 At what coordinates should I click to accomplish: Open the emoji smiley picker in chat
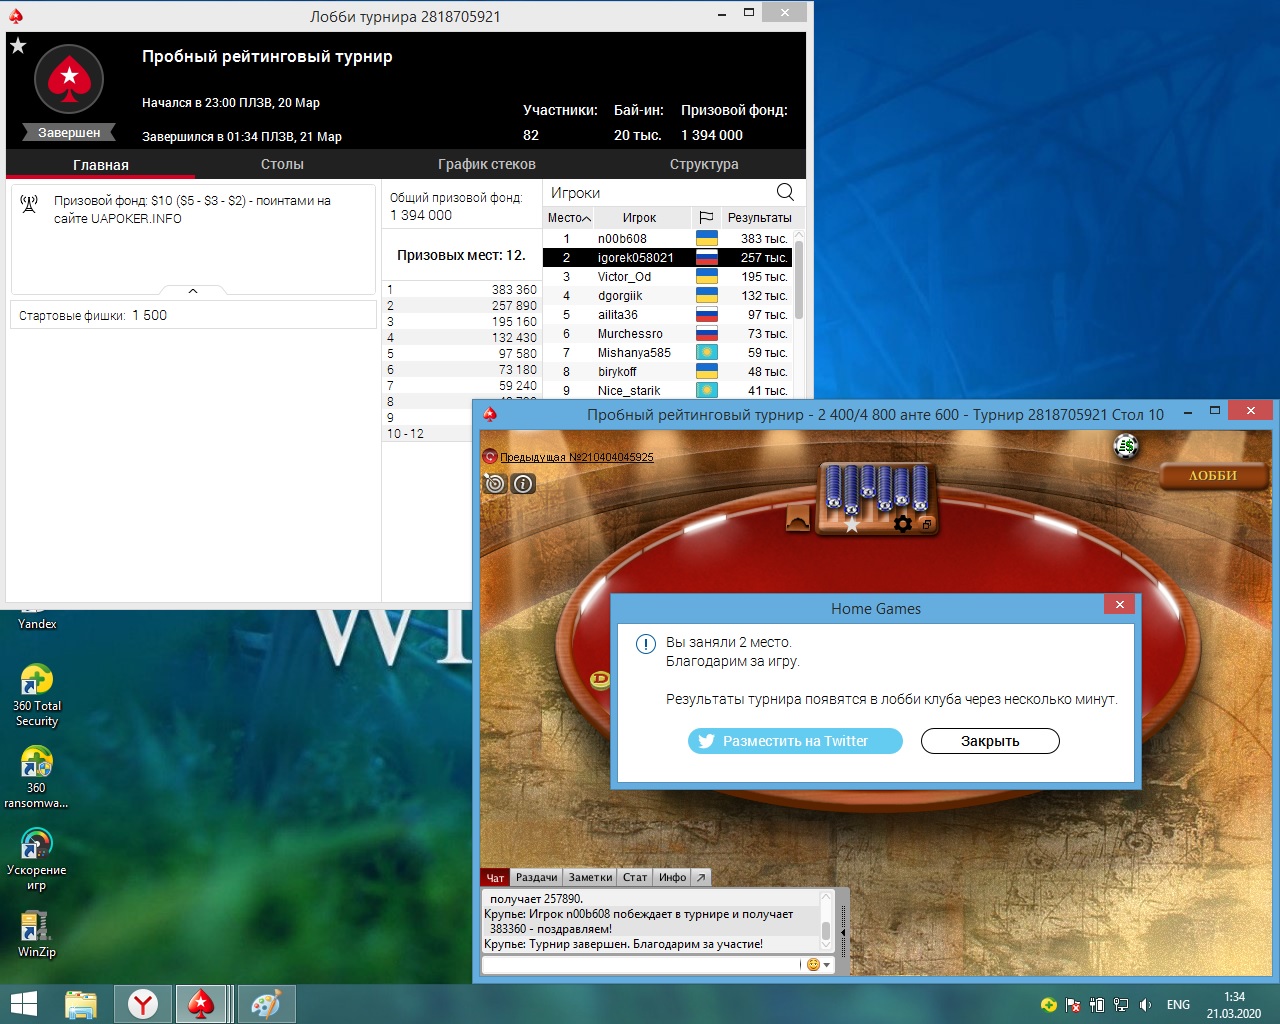coord(813,965)
